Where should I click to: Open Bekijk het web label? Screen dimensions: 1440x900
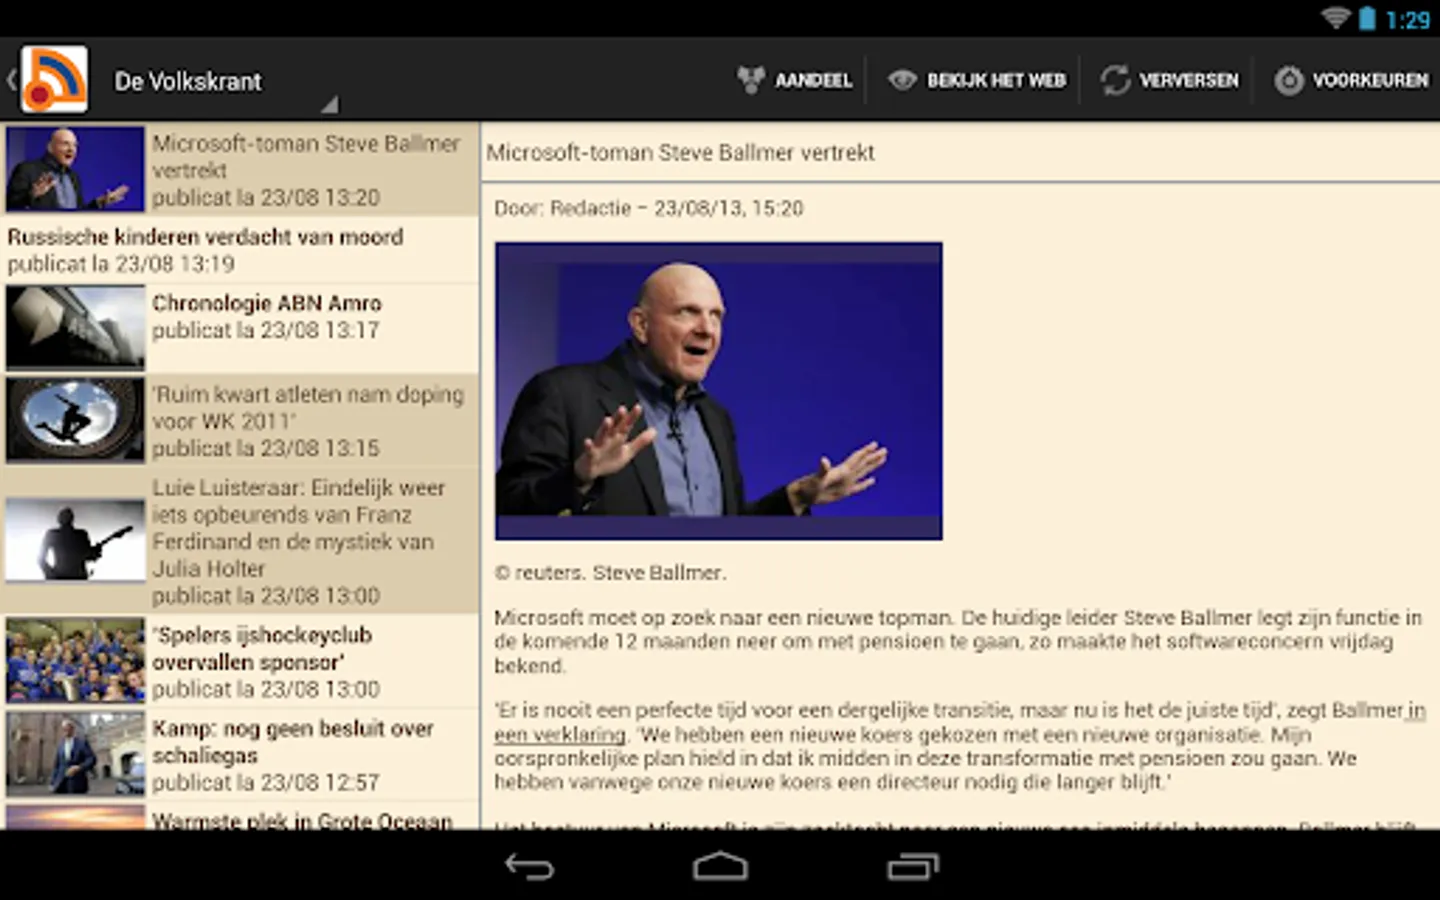(996, 80)
